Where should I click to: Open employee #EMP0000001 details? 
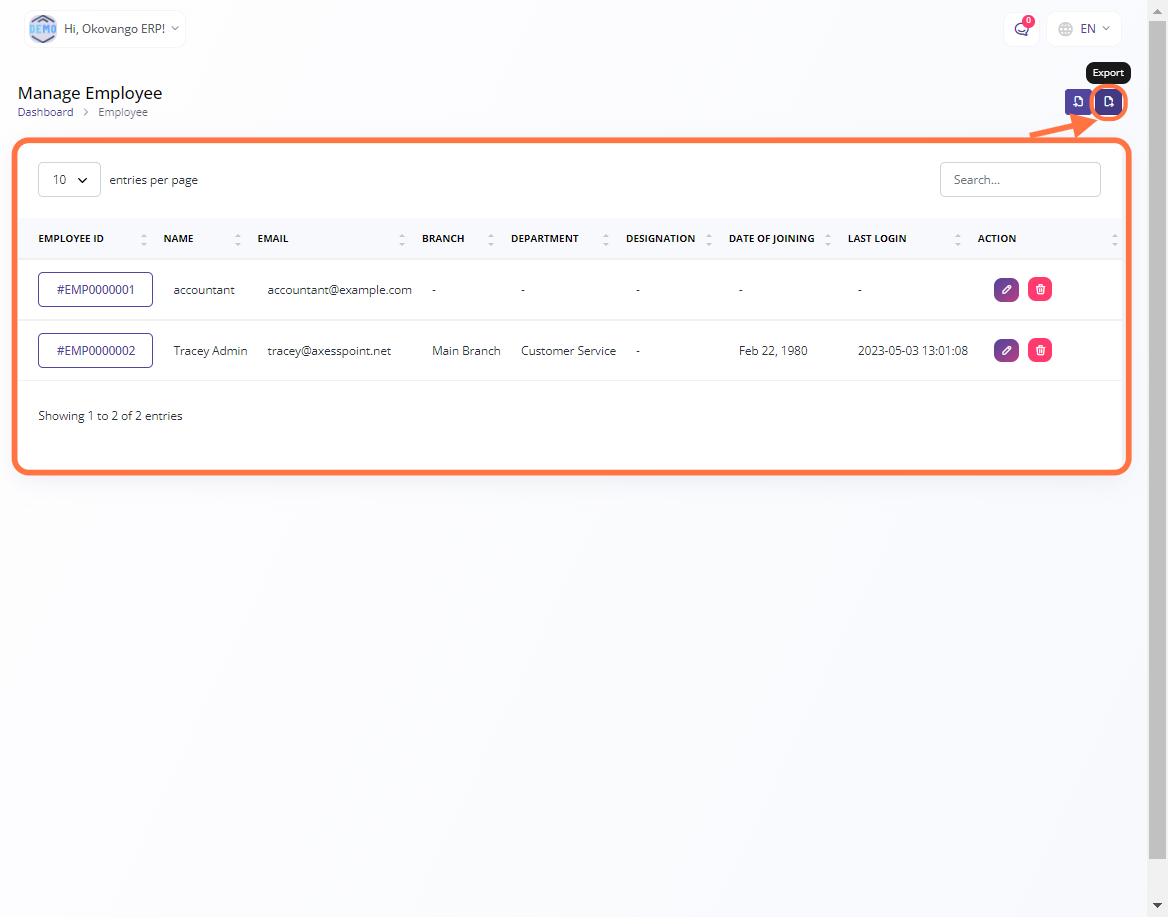point(95,290)
